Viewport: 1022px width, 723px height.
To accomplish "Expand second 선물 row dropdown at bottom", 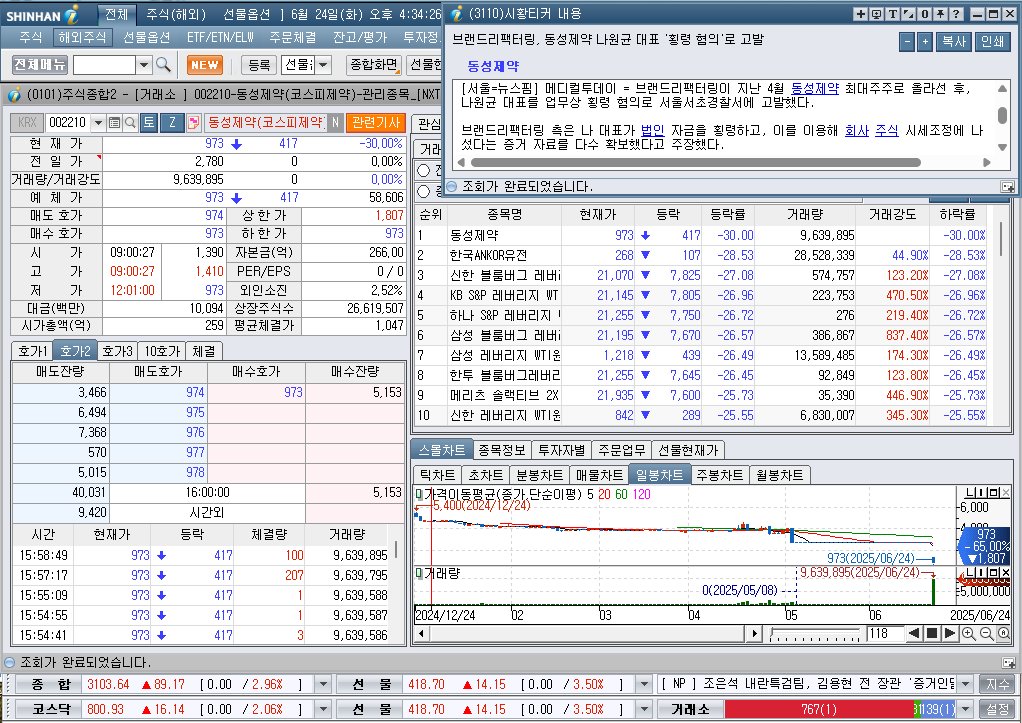I will tap(644, 709).
